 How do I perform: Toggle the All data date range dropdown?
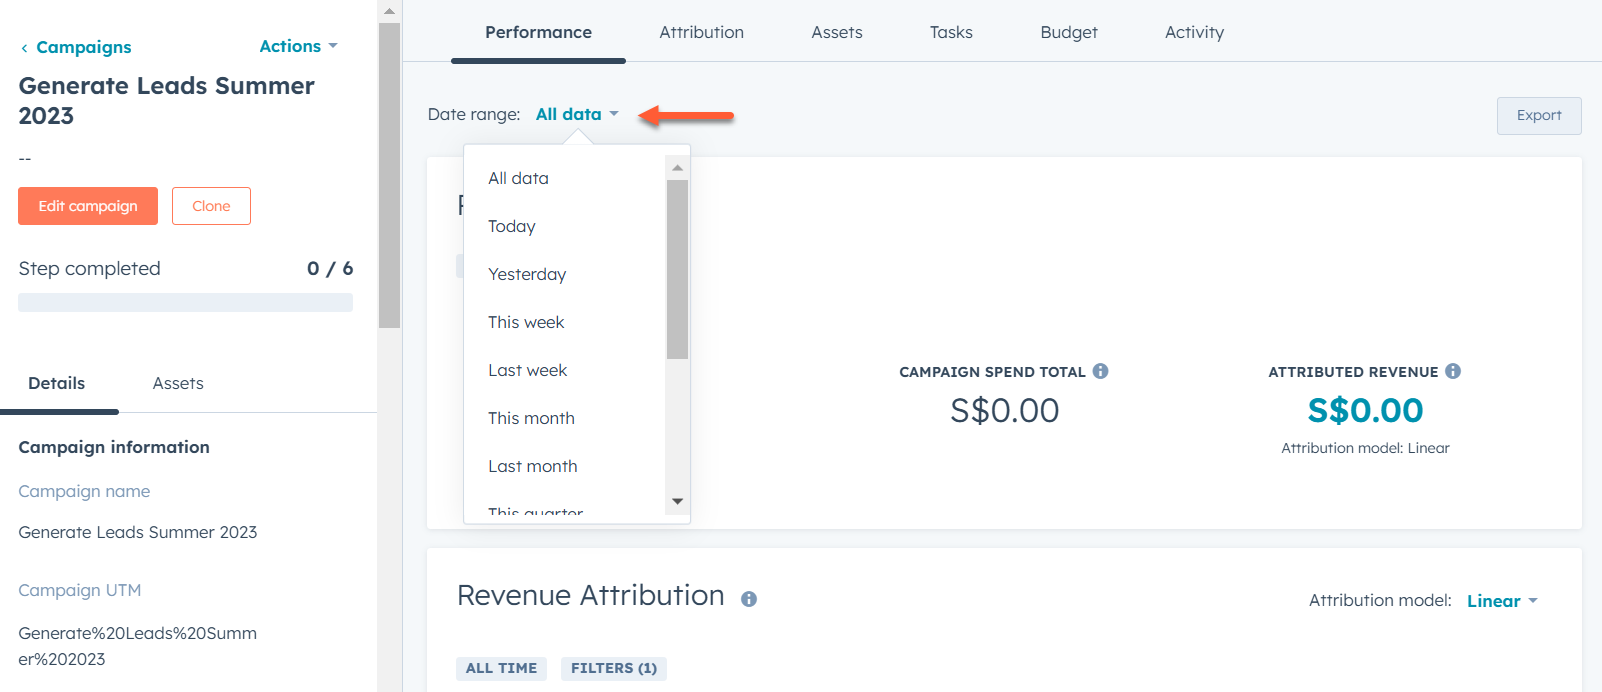577,114
